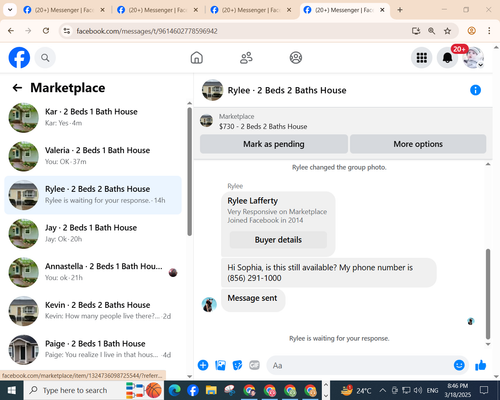500x400 pixels.
Task: View site information icon in address bar
Action: coord(67,31)
